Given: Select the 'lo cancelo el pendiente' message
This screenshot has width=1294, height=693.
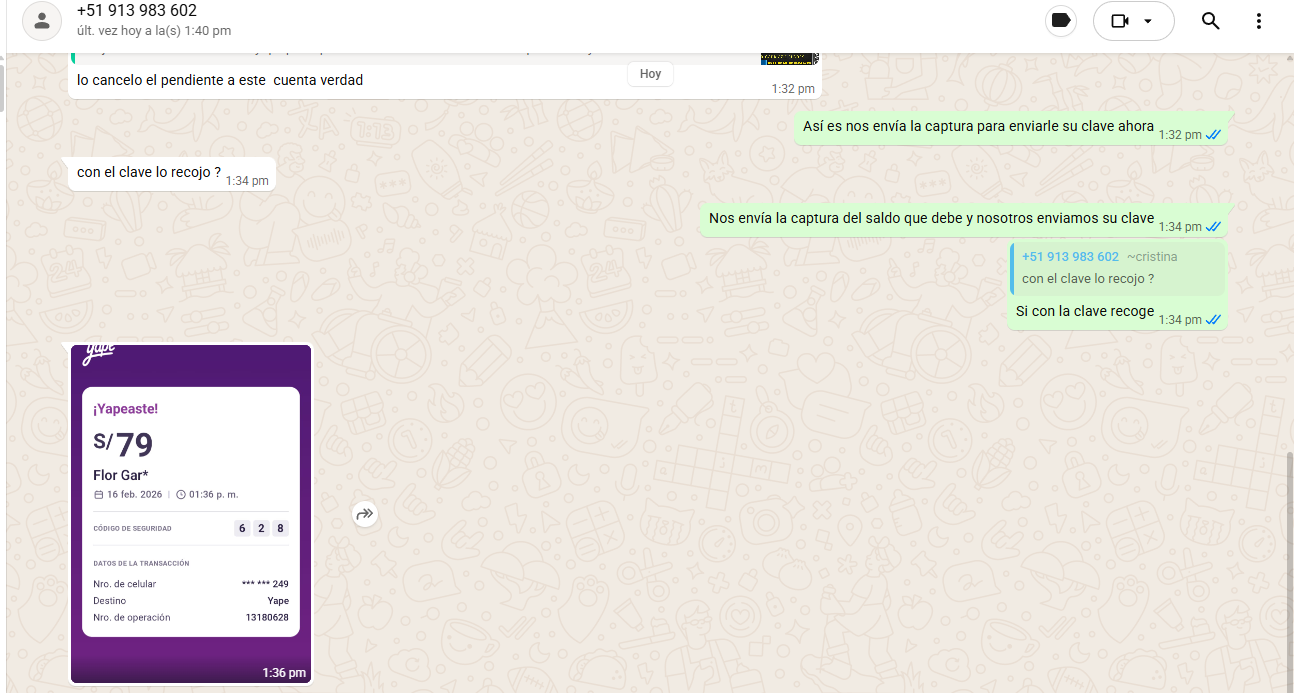Looking at the screenshot, I should (x=220, y=80).
